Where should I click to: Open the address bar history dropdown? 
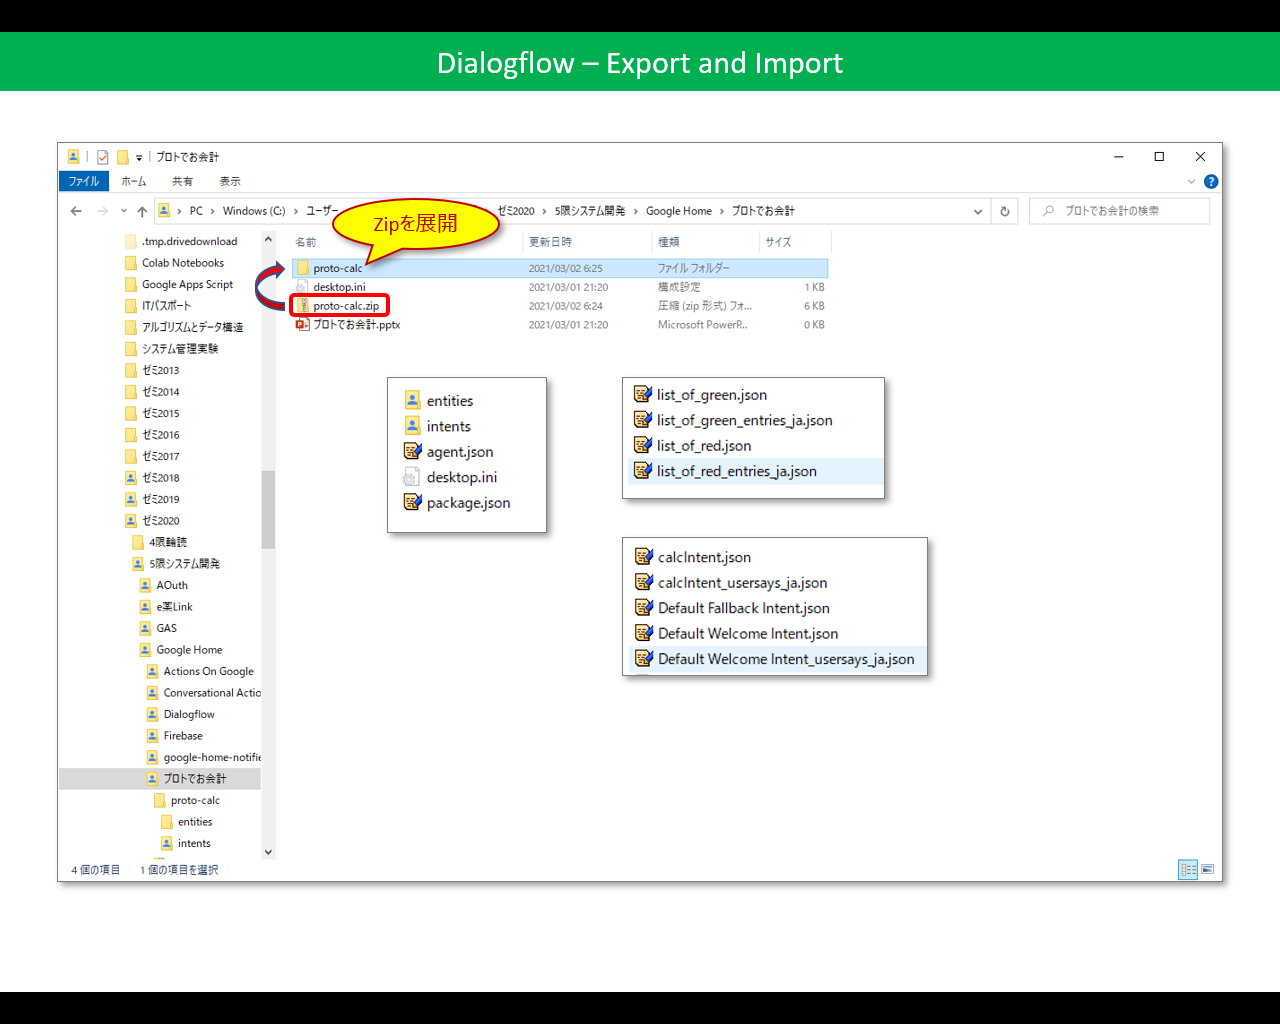978,211
